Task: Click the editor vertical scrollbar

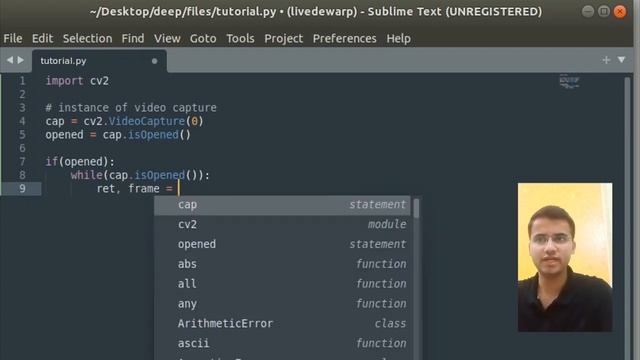Action: pyautogui.click(x=627, y=216)
